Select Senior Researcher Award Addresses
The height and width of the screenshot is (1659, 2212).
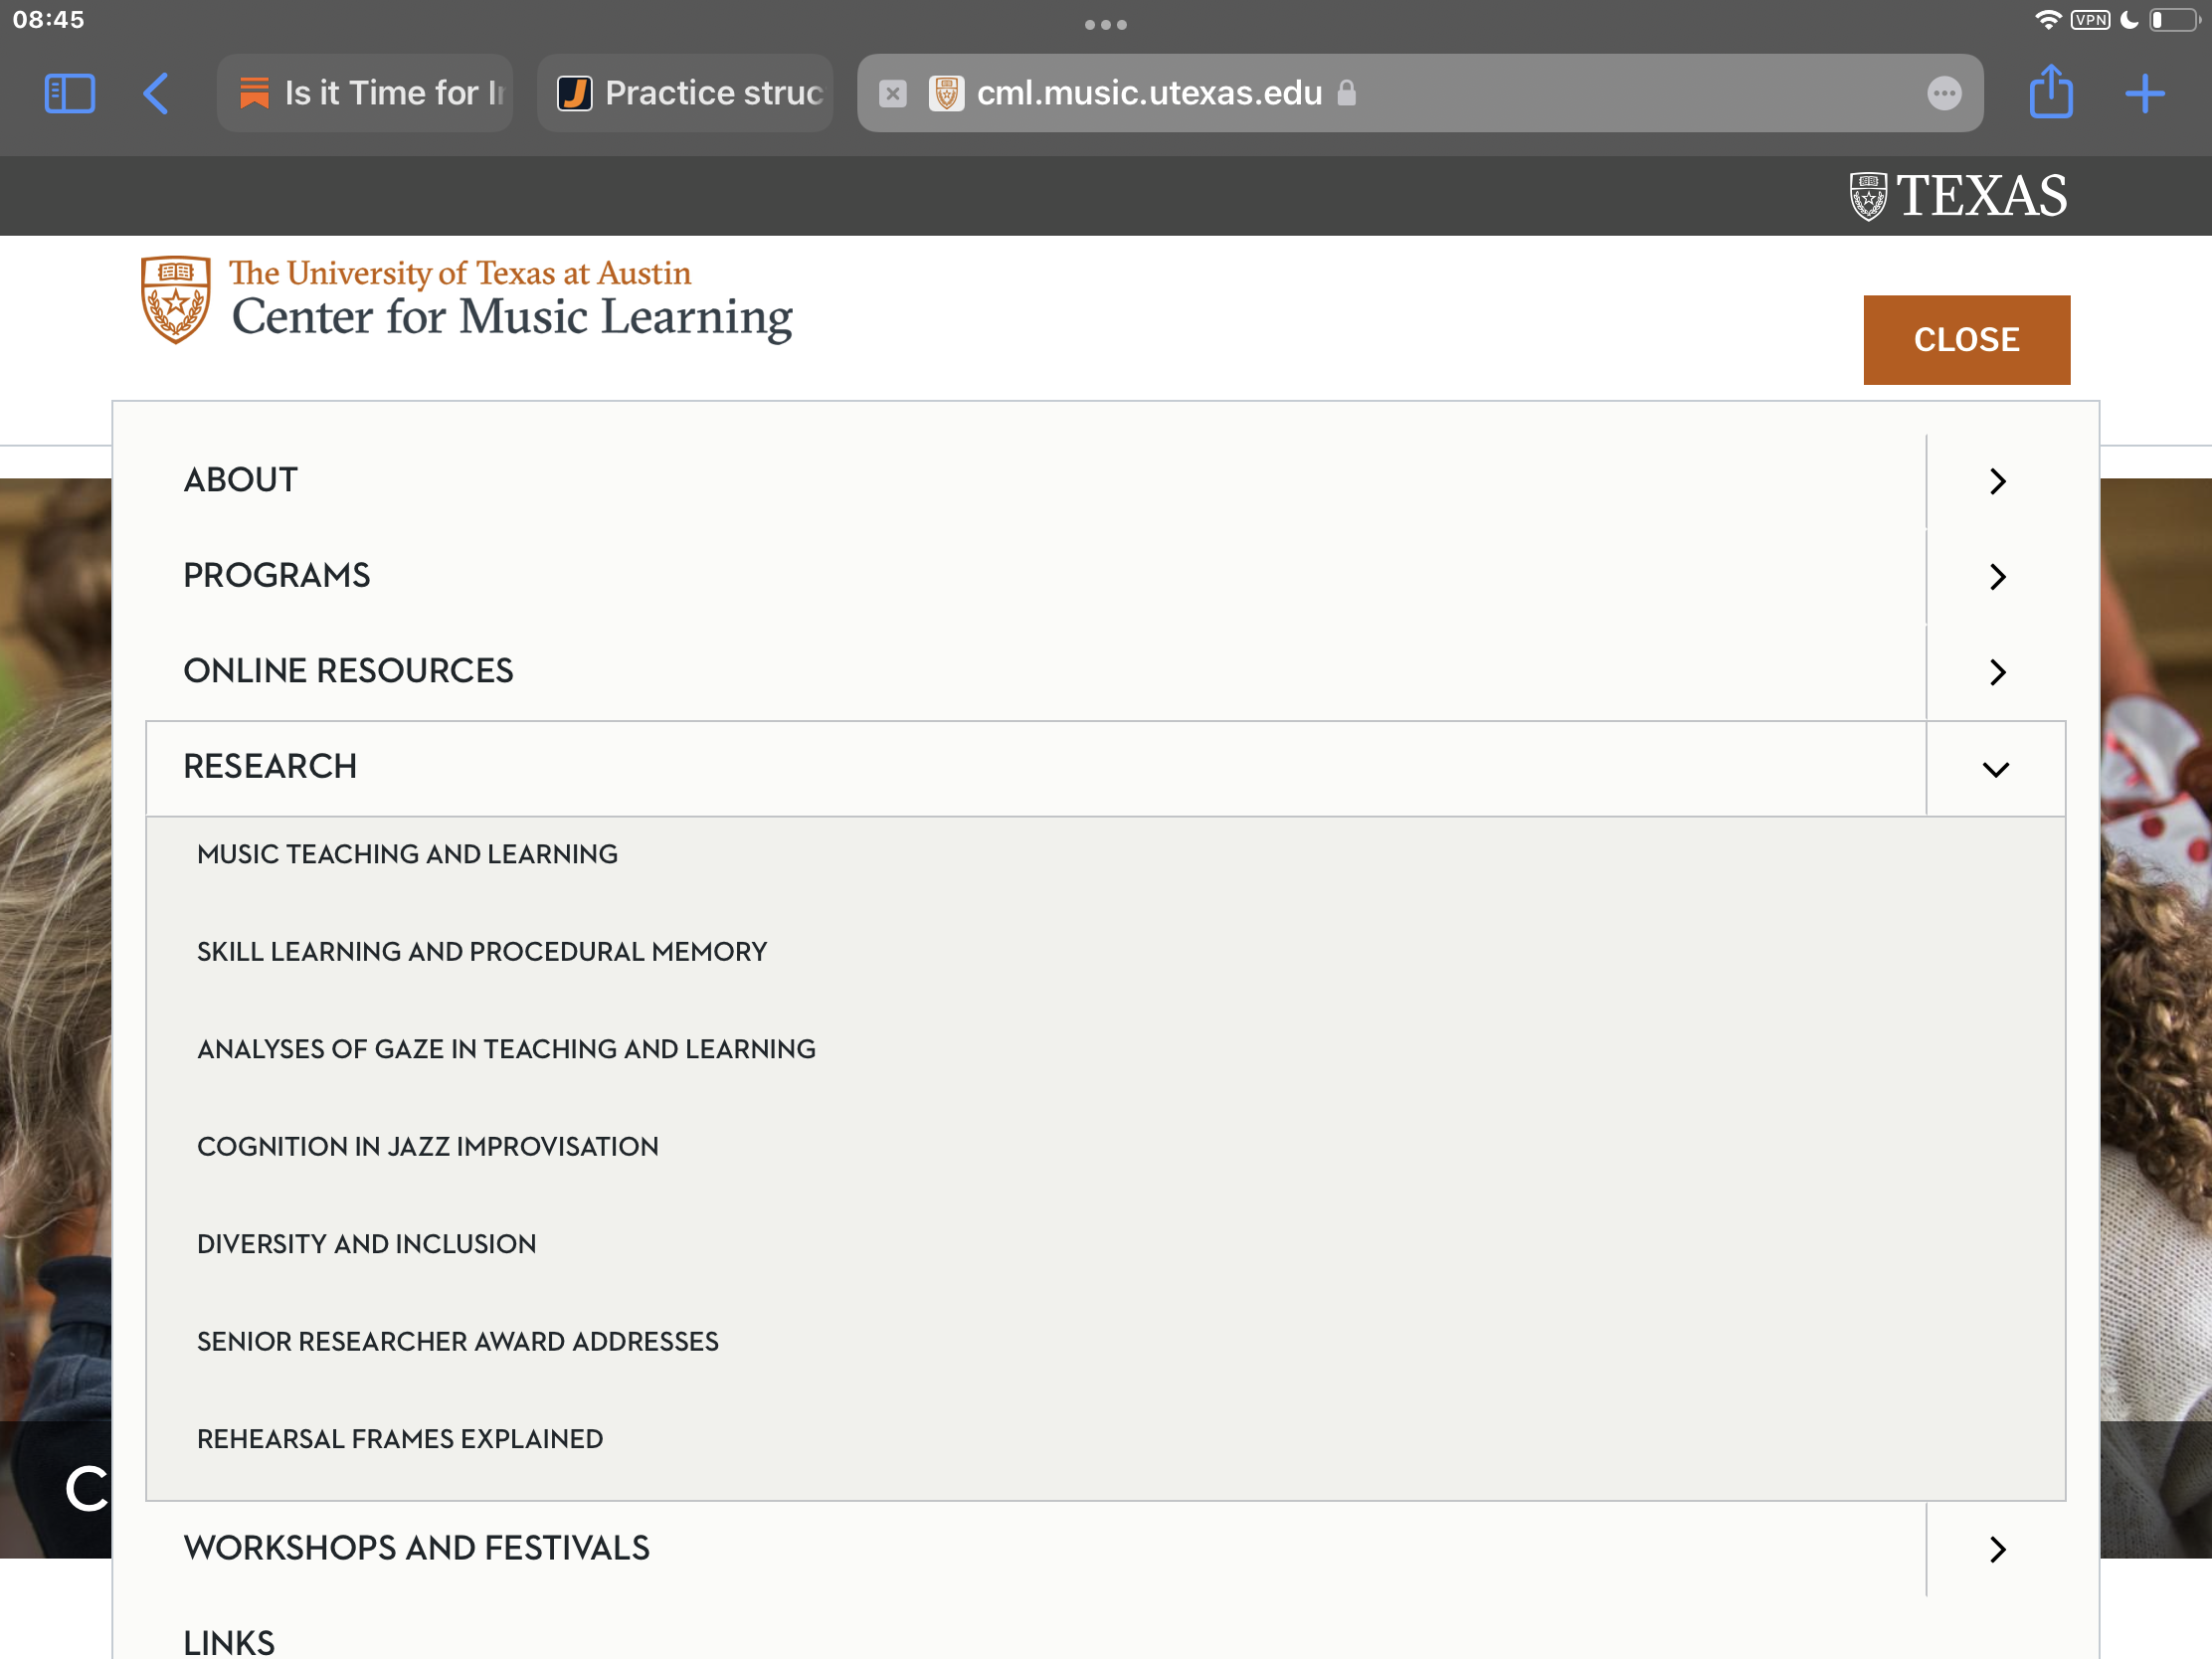[458, 1341]
